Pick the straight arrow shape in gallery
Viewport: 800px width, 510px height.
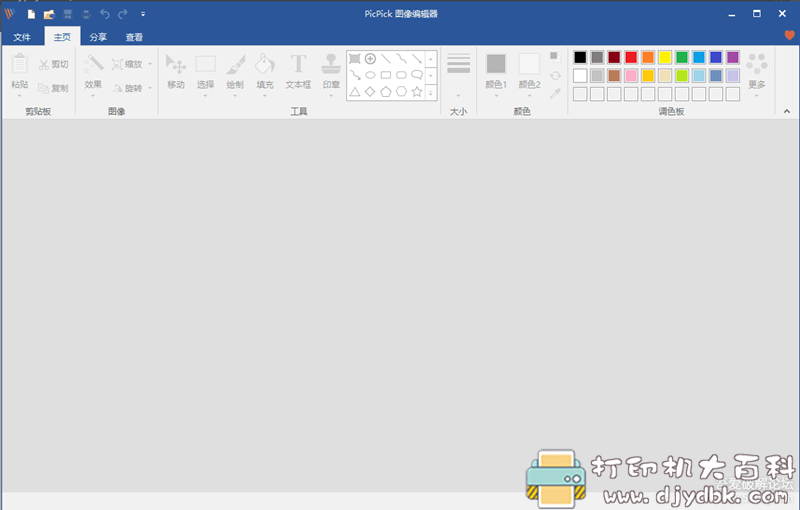[x=417, y=59]
